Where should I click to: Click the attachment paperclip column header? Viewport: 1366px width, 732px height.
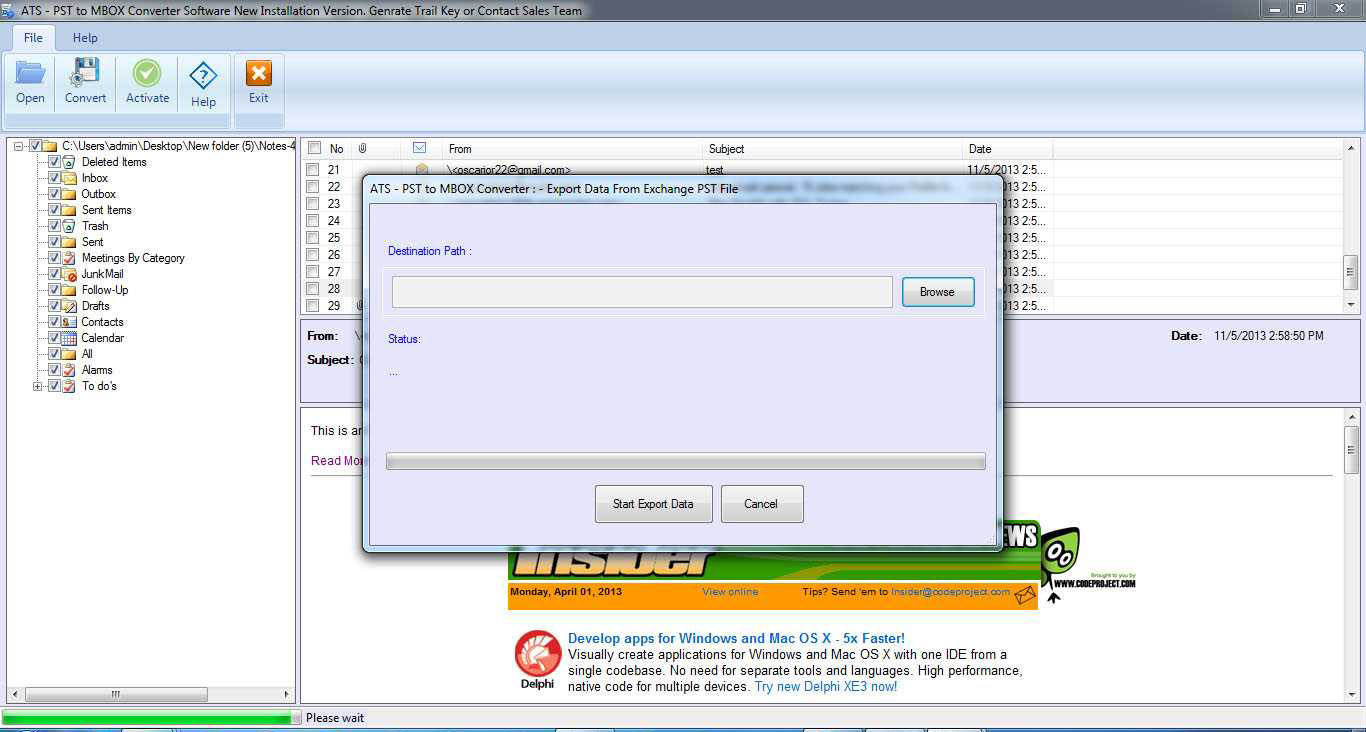(x=362, y=148)
